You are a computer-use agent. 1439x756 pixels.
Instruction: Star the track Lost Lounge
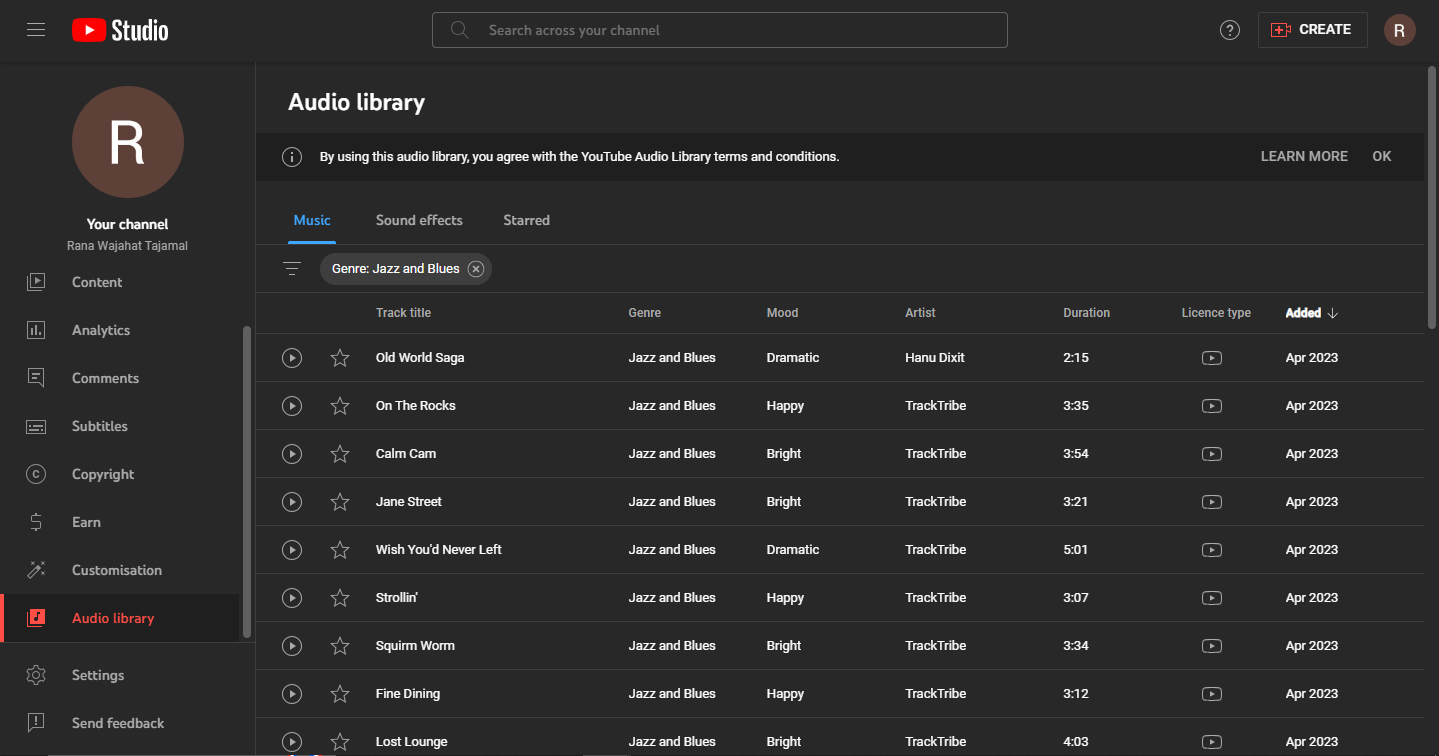click(340, 742)
